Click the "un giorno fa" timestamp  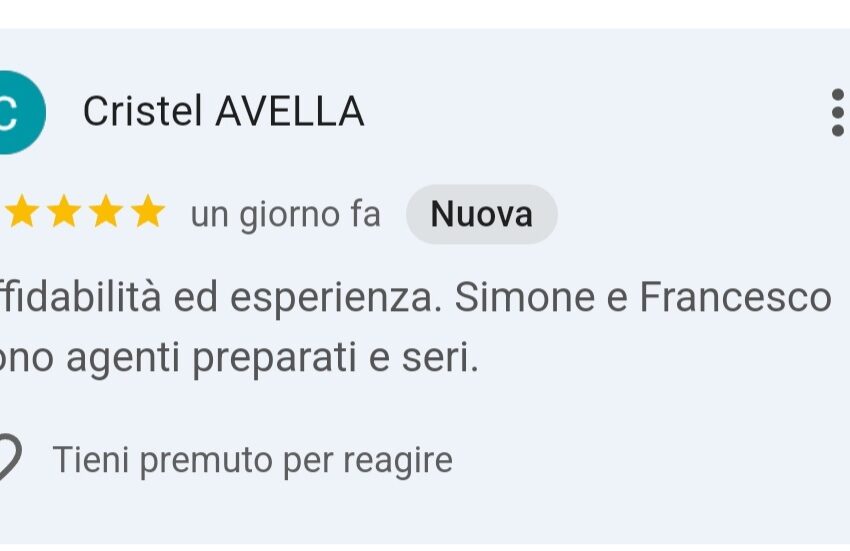click(x=285, y=215)
